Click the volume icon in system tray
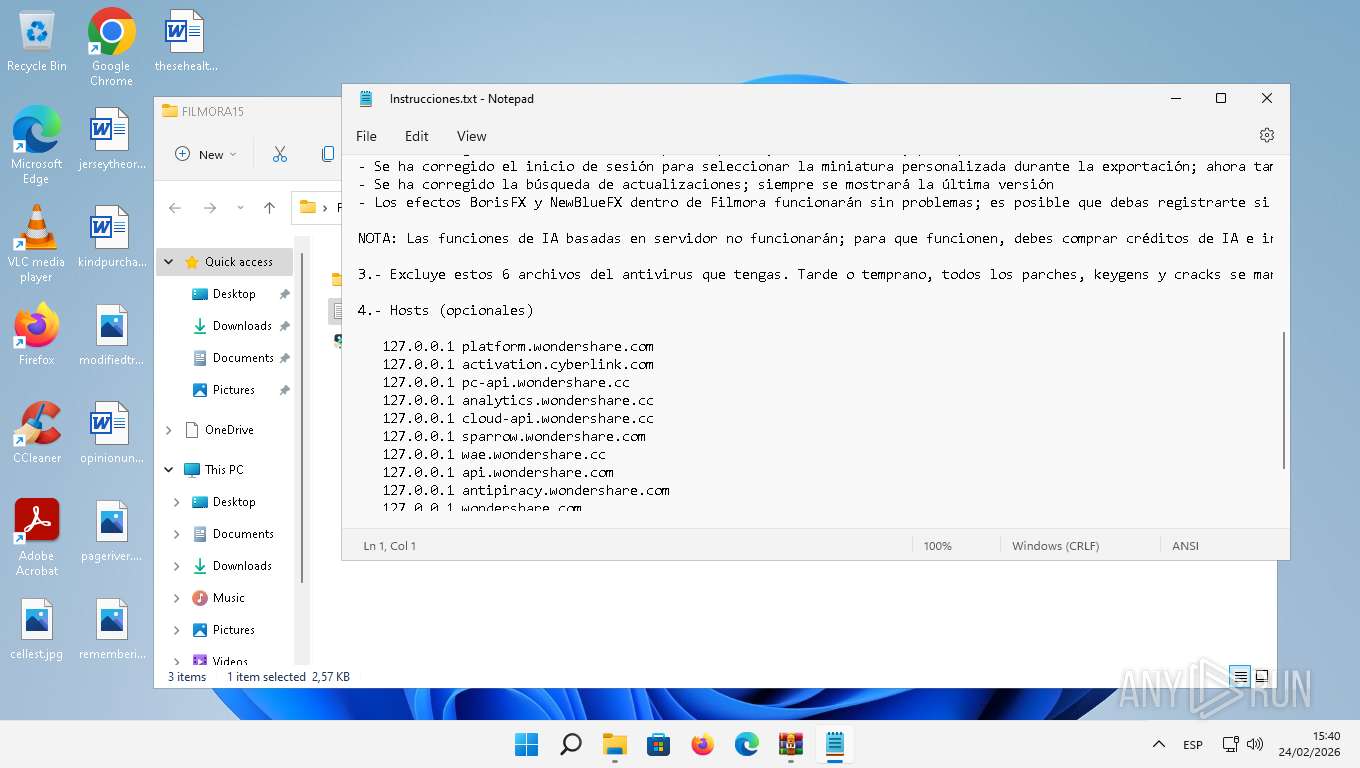The image size is (1360, 768). coord(1255,744)
